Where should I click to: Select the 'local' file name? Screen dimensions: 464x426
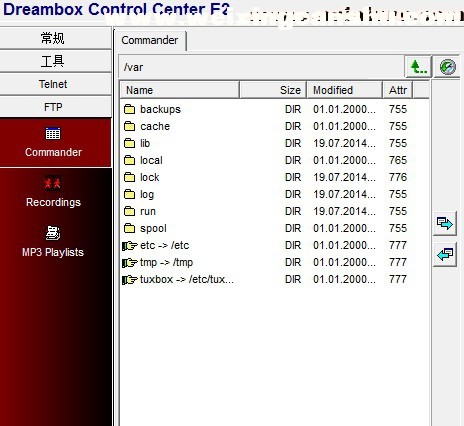pyautogui.click(x=151, y=160)
